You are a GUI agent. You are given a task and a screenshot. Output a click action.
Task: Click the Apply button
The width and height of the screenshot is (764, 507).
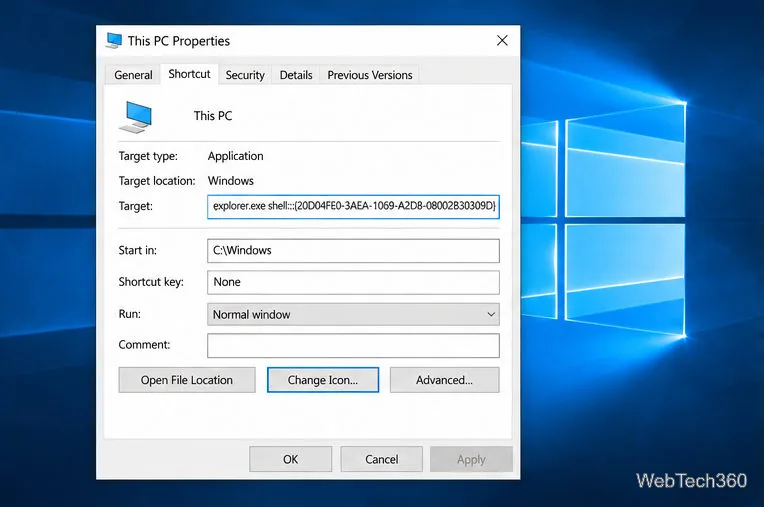[x=471, y=459]
